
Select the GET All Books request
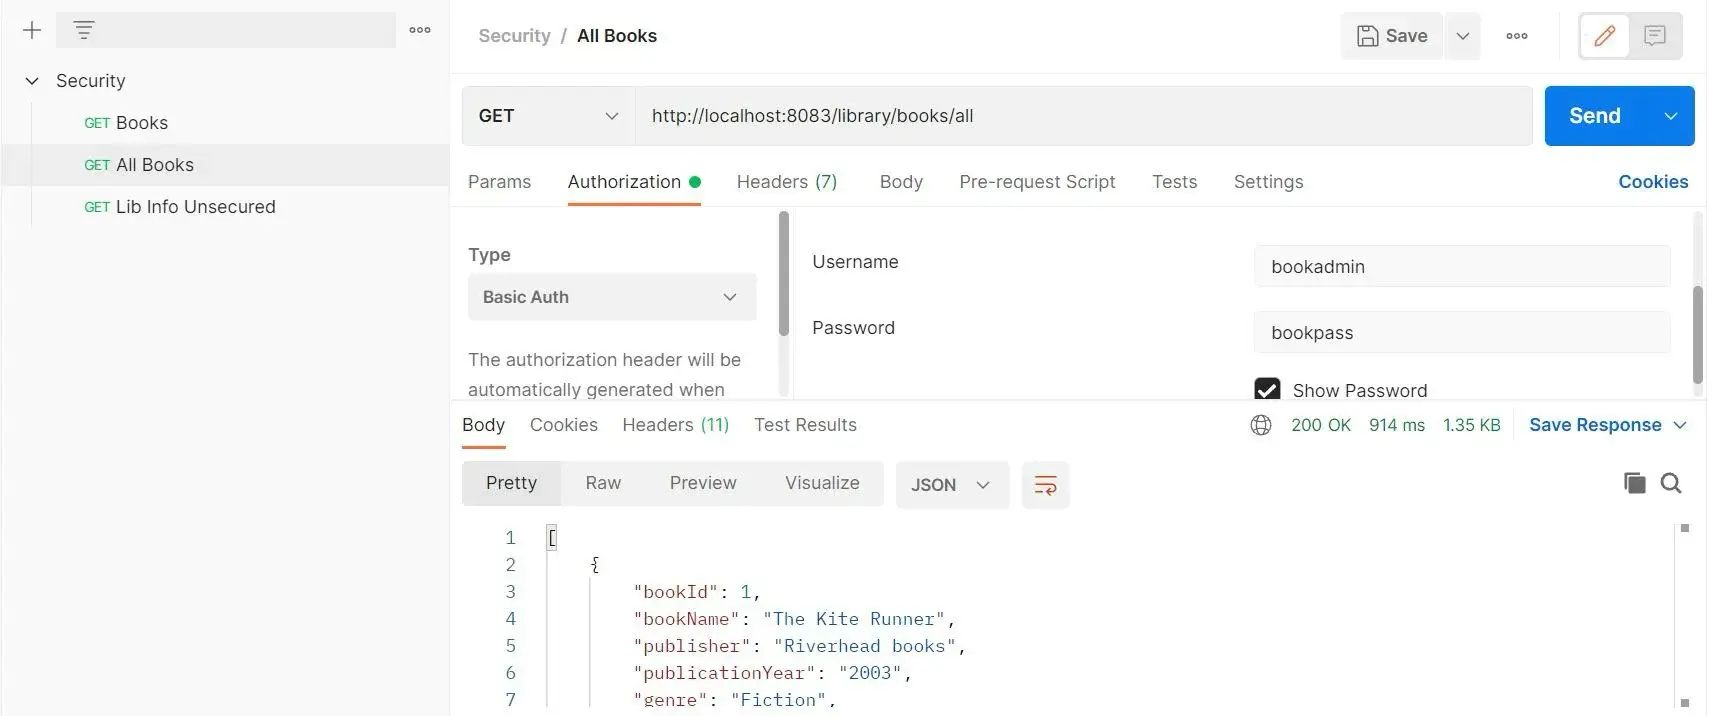(225, 165)
